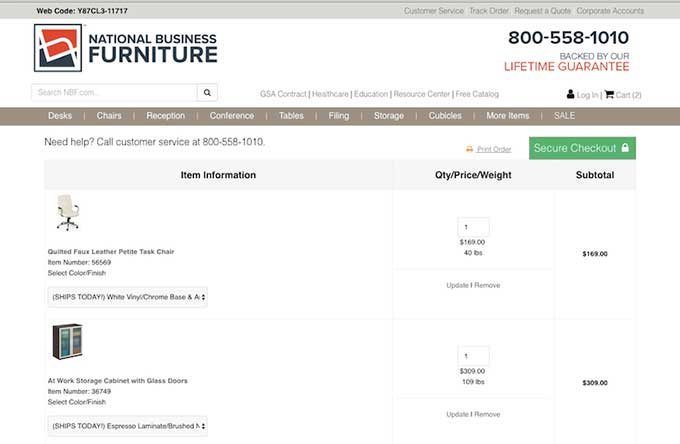Open the Resource Center link

click(422, 94)
